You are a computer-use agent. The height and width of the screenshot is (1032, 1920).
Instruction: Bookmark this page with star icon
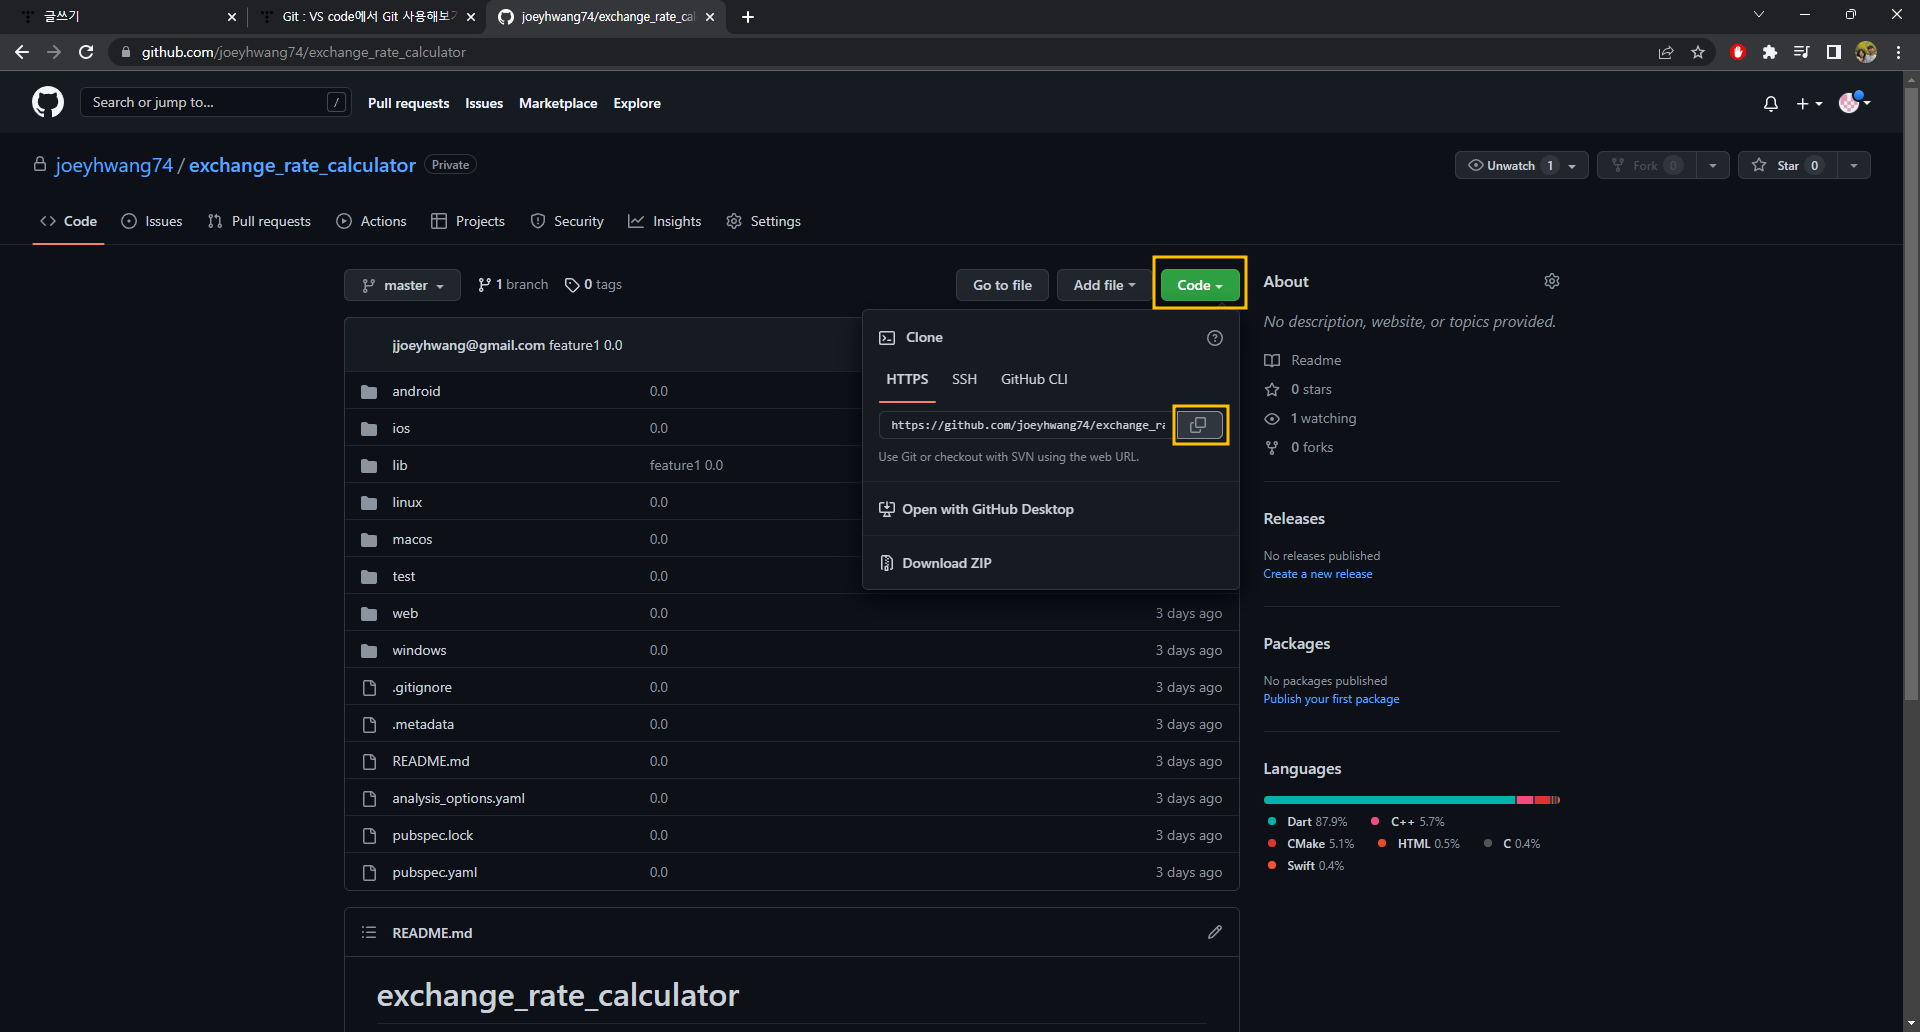(1698, 52)
